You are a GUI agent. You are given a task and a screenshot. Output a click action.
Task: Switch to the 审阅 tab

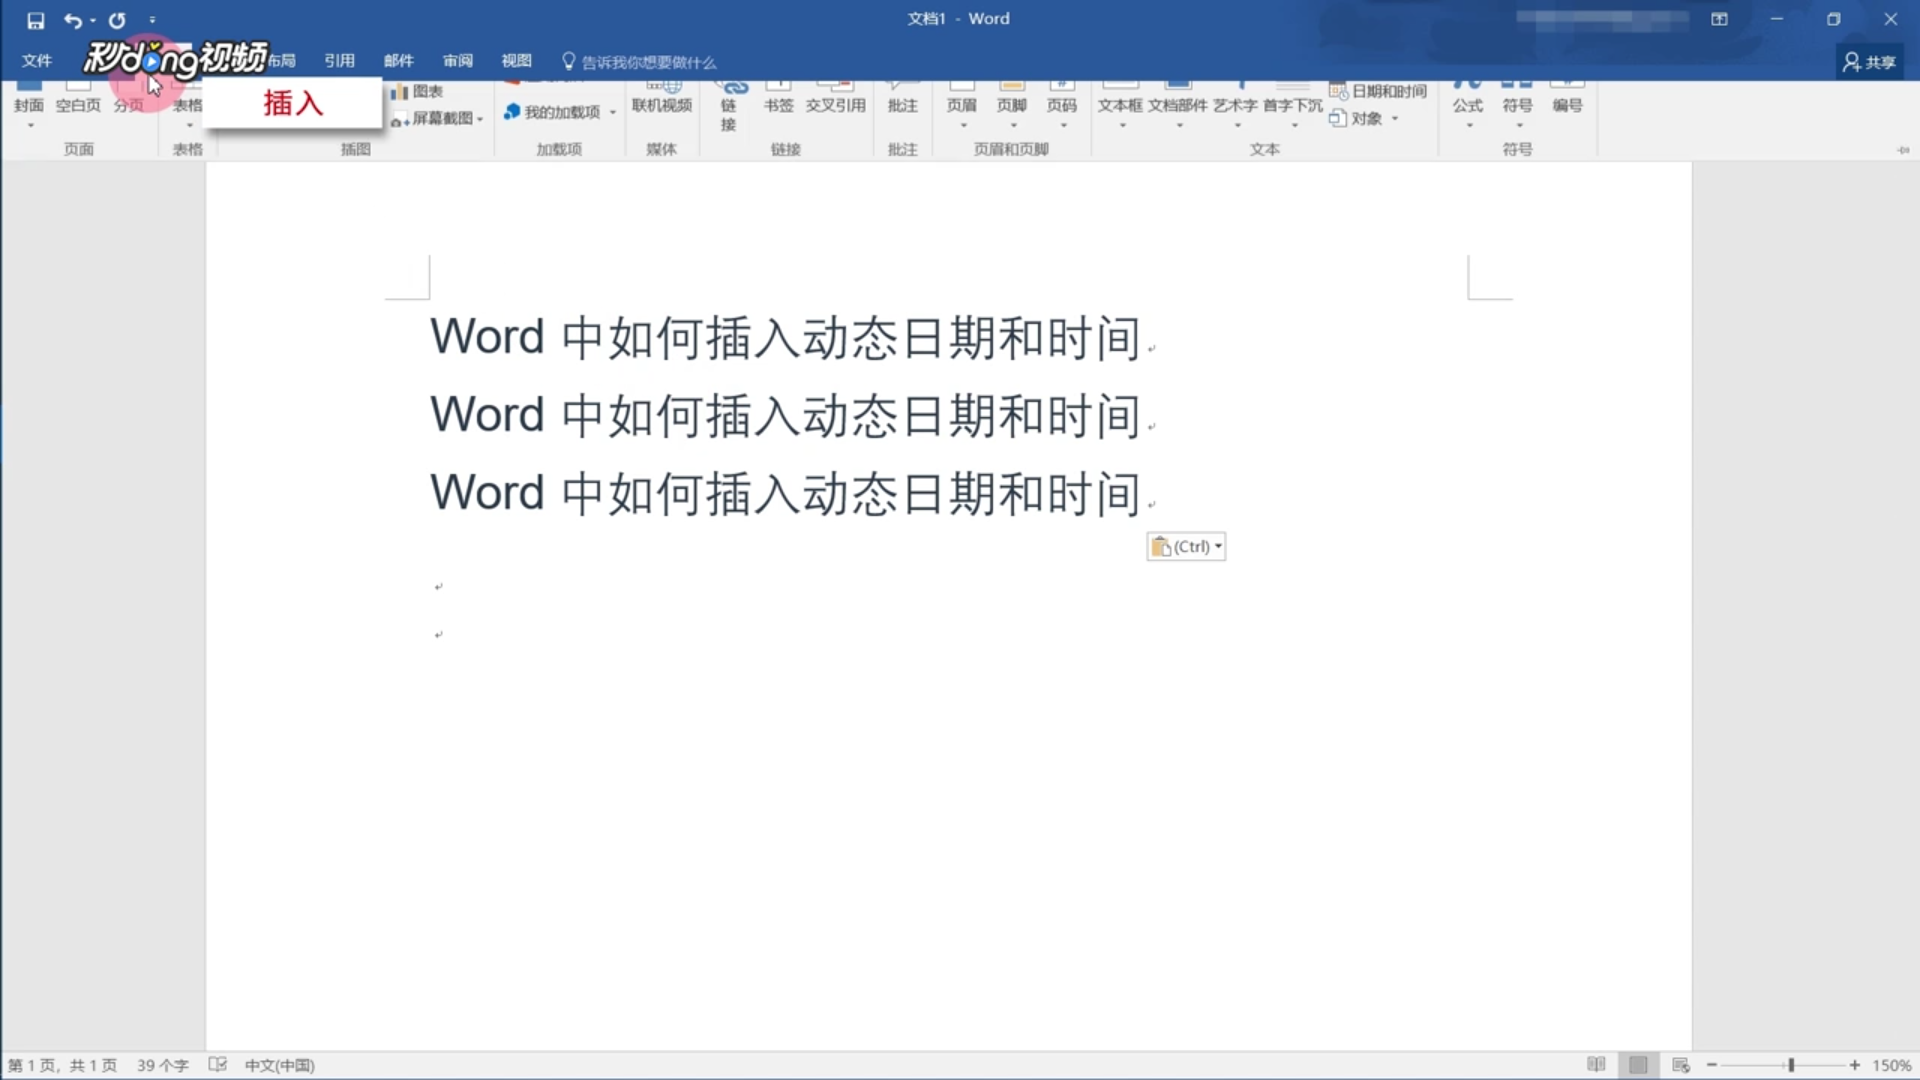[458, 61]
